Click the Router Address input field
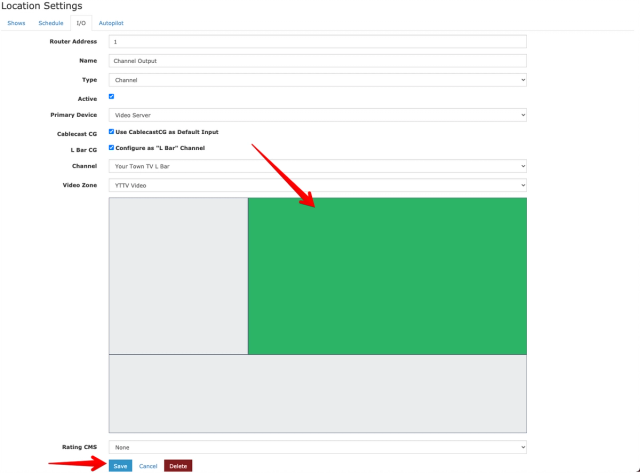 point(318,42)
